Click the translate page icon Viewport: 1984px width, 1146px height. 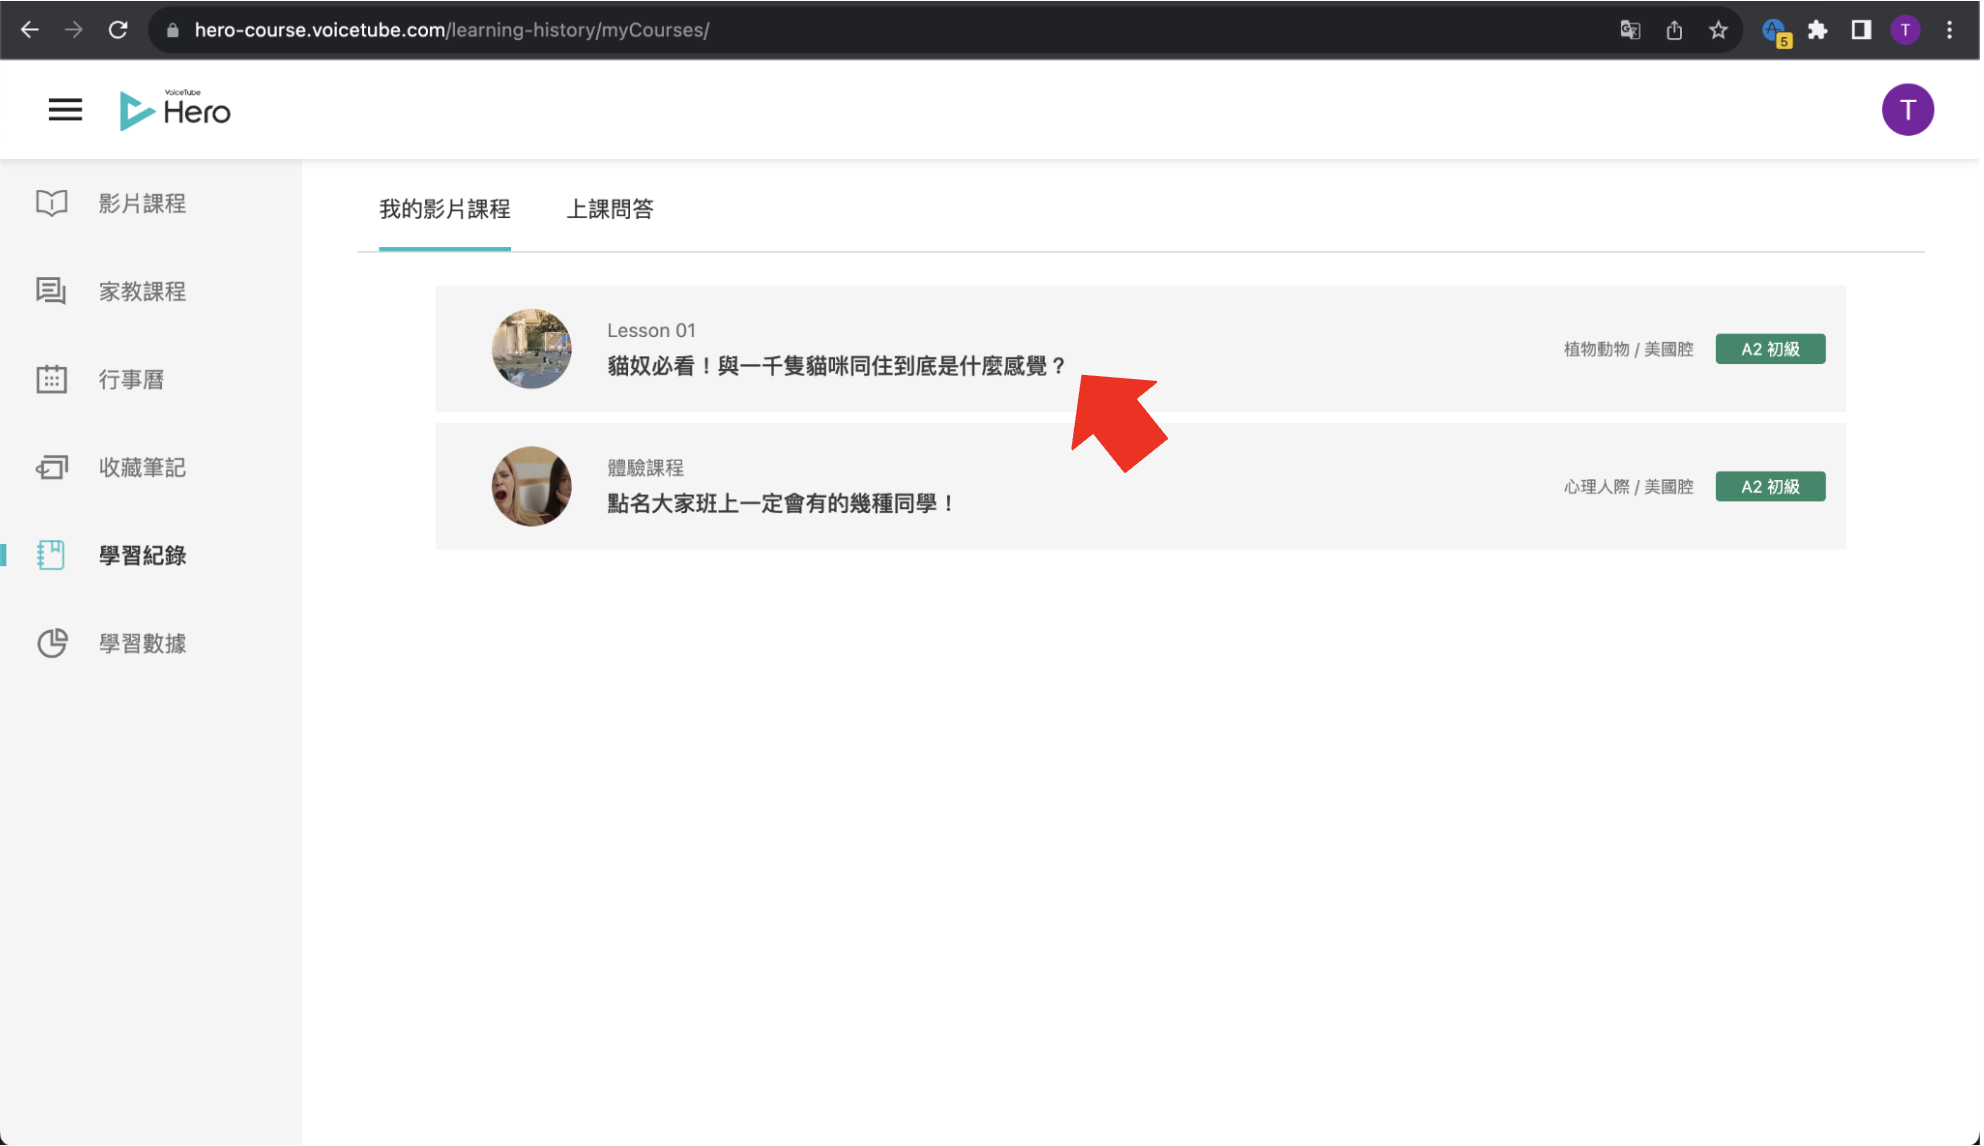[1629, 30]
